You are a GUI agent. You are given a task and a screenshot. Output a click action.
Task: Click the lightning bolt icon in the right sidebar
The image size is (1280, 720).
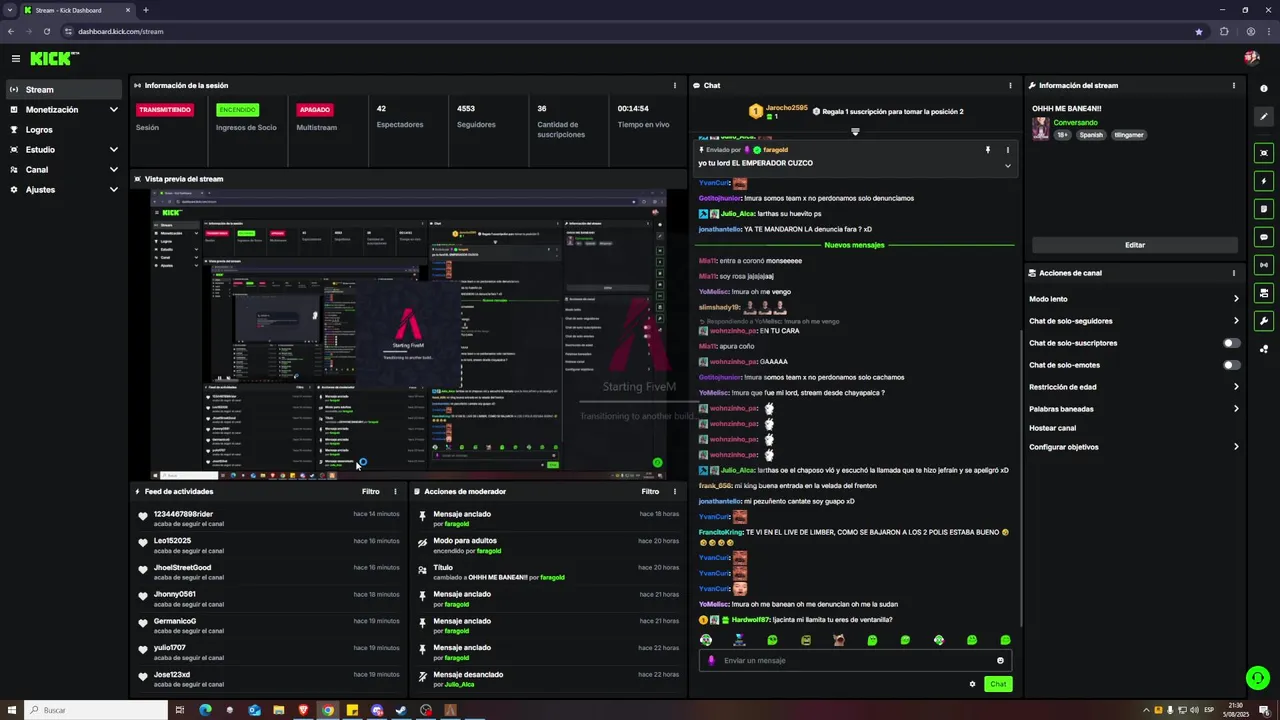click(x=1264, y=181)
